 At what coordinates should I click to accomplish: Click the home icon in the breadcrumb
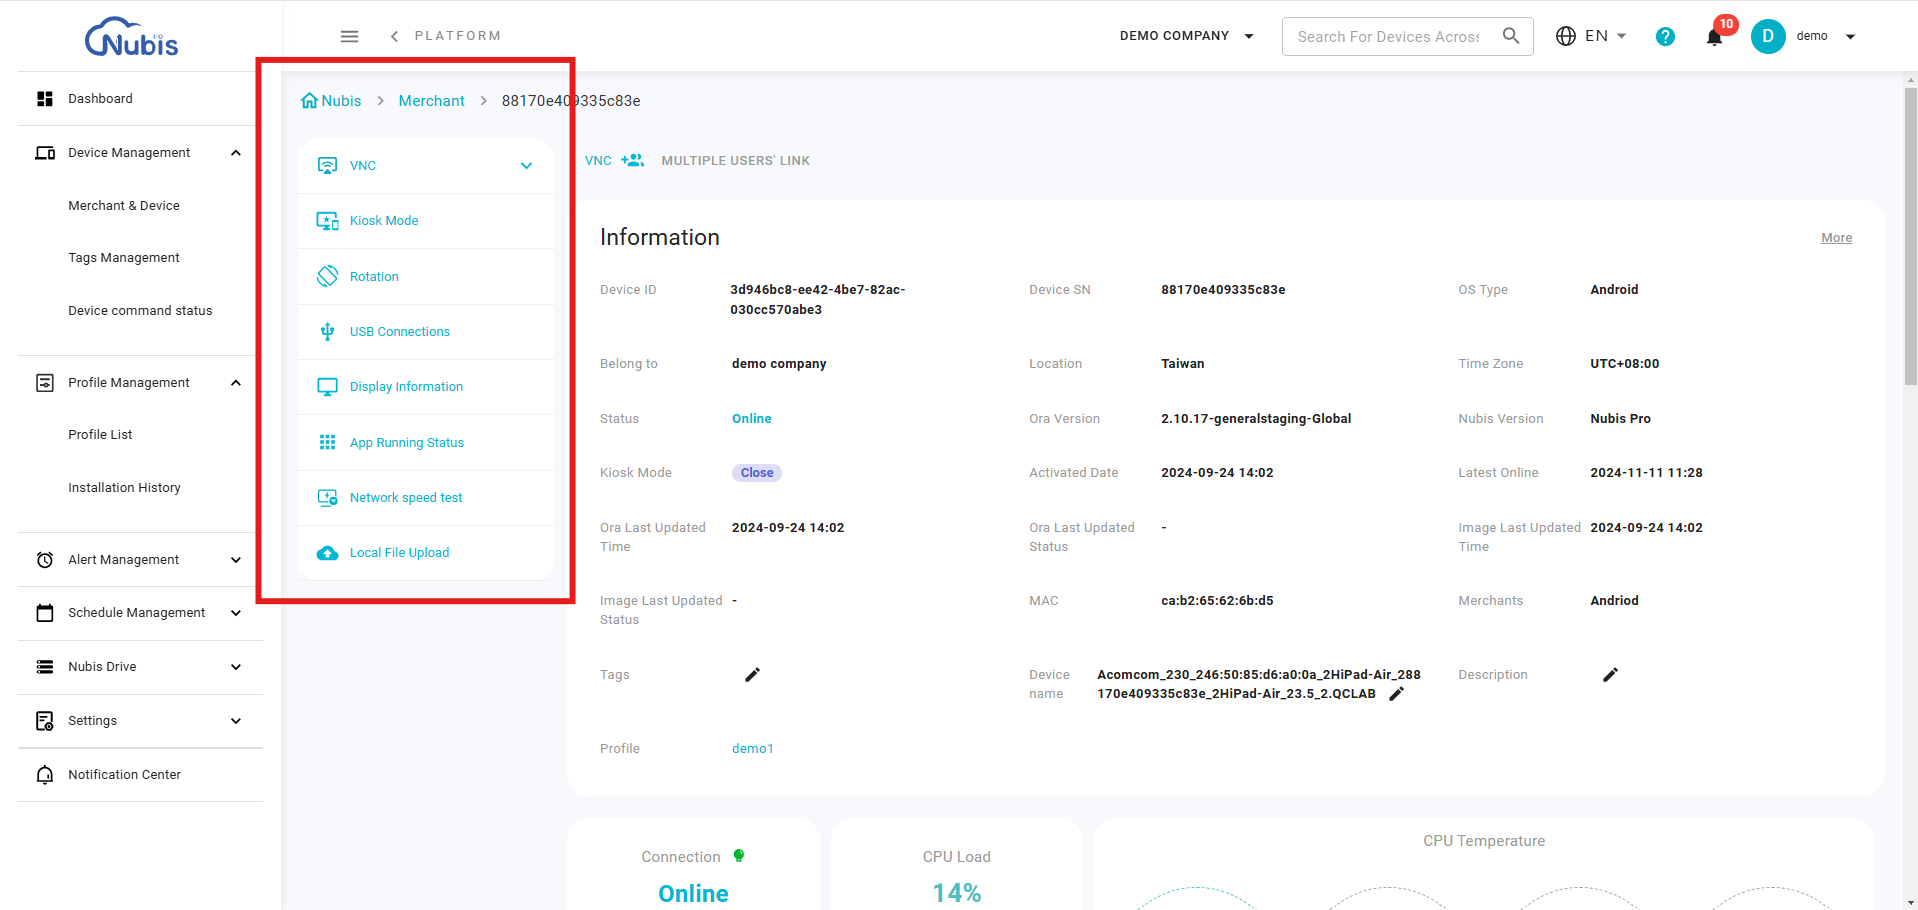(309, 101)
